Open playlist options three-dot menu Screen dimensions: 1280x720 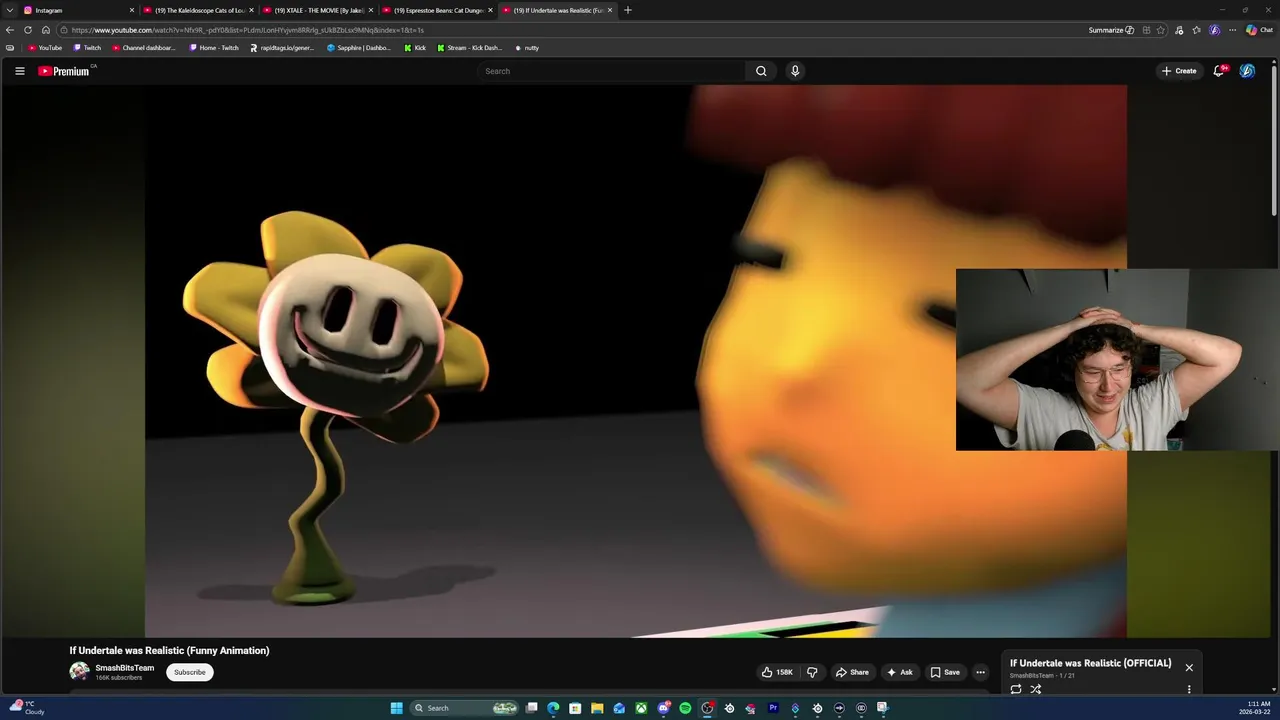coord(1189,689)
